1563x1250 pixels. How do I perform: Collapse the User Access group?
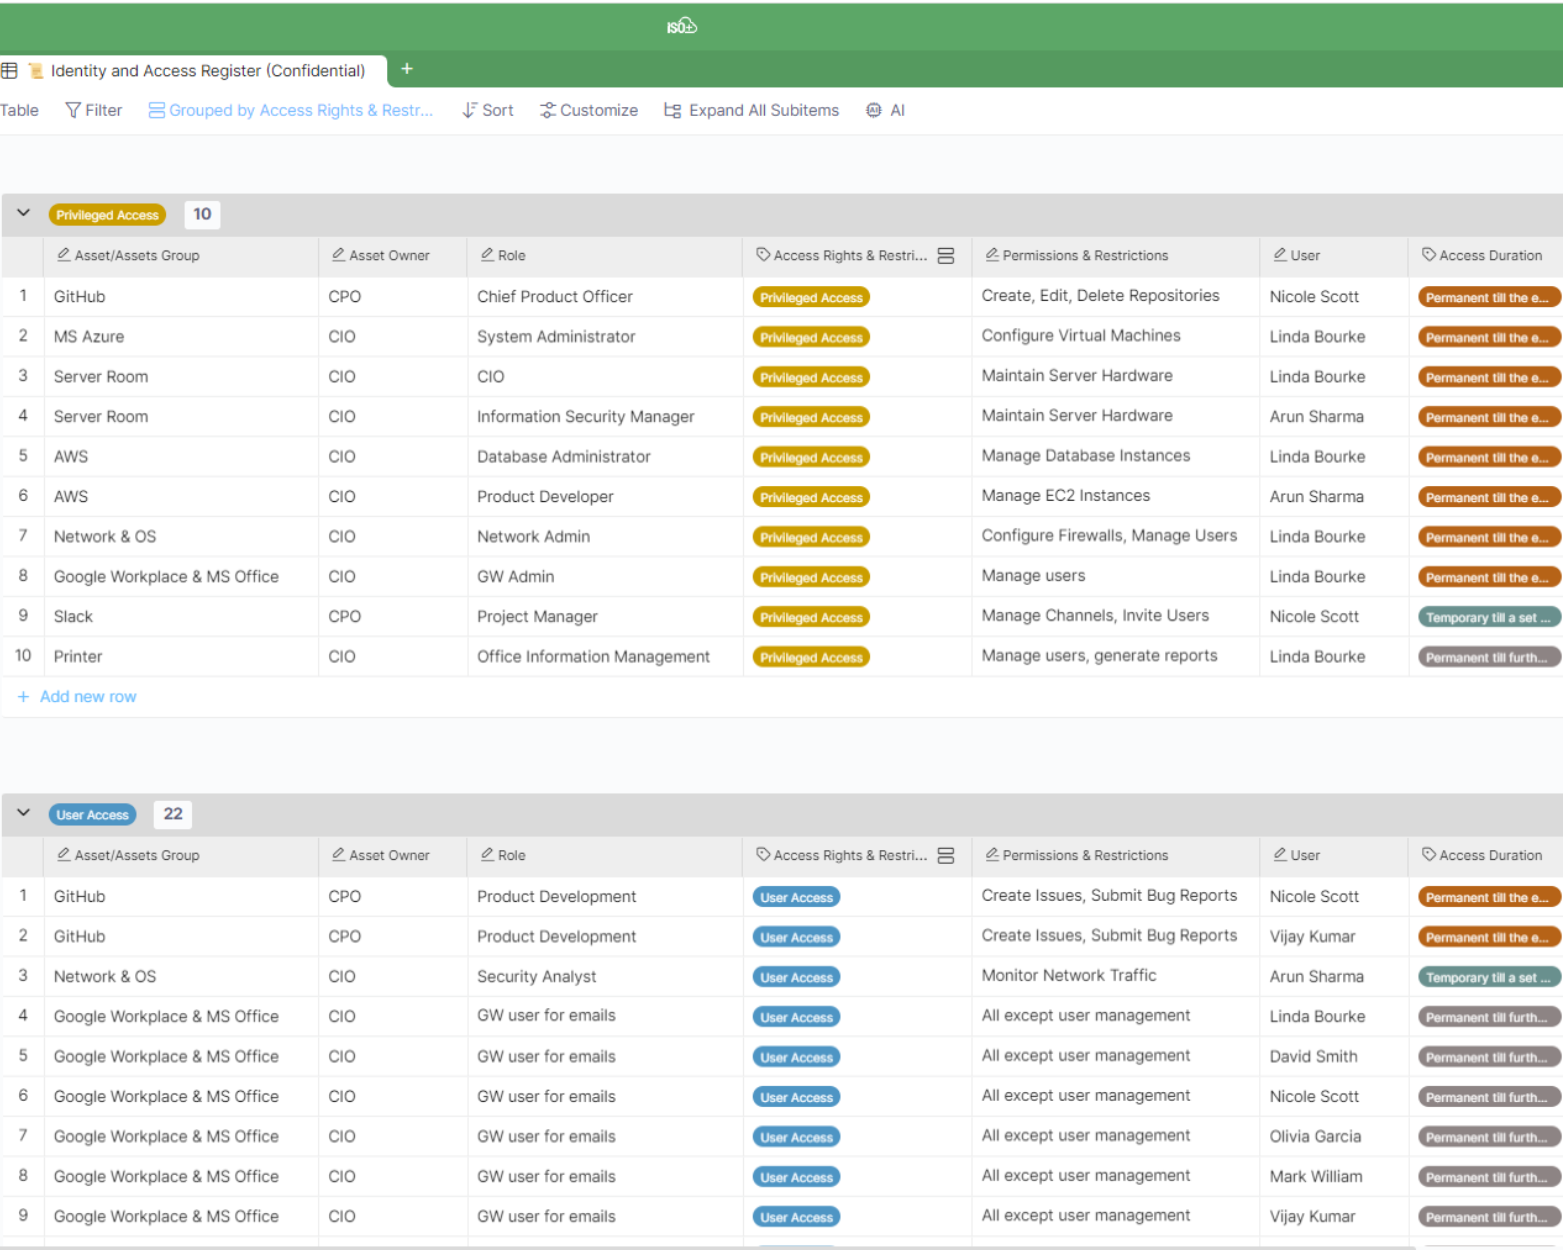(24, 813)
